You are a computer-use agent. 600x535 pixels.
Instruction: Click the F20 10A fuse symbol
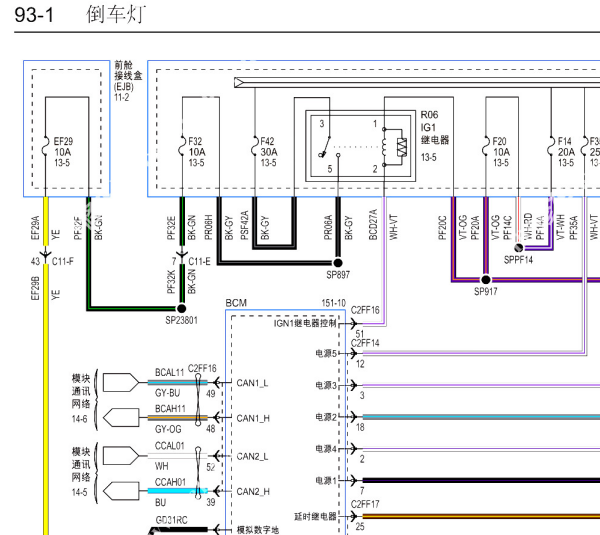tap(486, 147)
